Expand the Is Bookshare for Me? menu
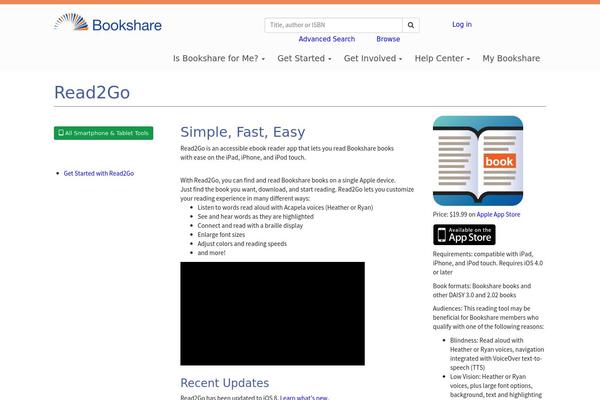Screen dimensions: 600x400 (x=219, y=59)
